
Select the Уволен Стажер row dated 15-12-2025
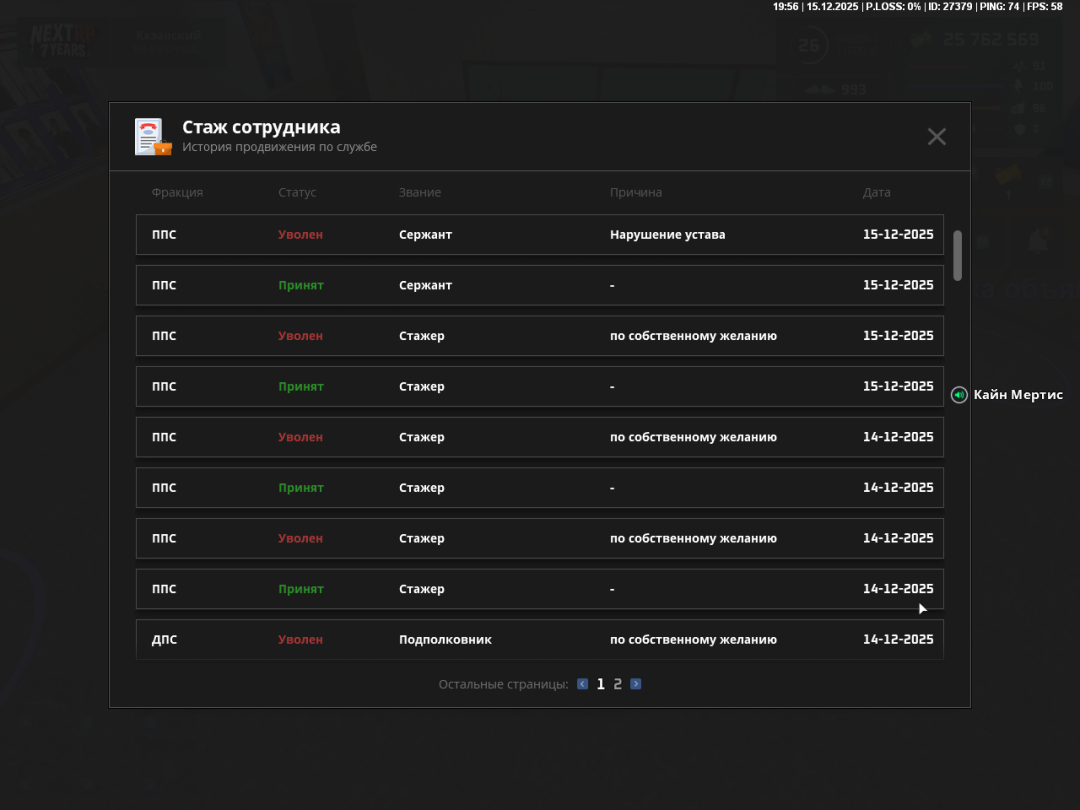(539, 336)
